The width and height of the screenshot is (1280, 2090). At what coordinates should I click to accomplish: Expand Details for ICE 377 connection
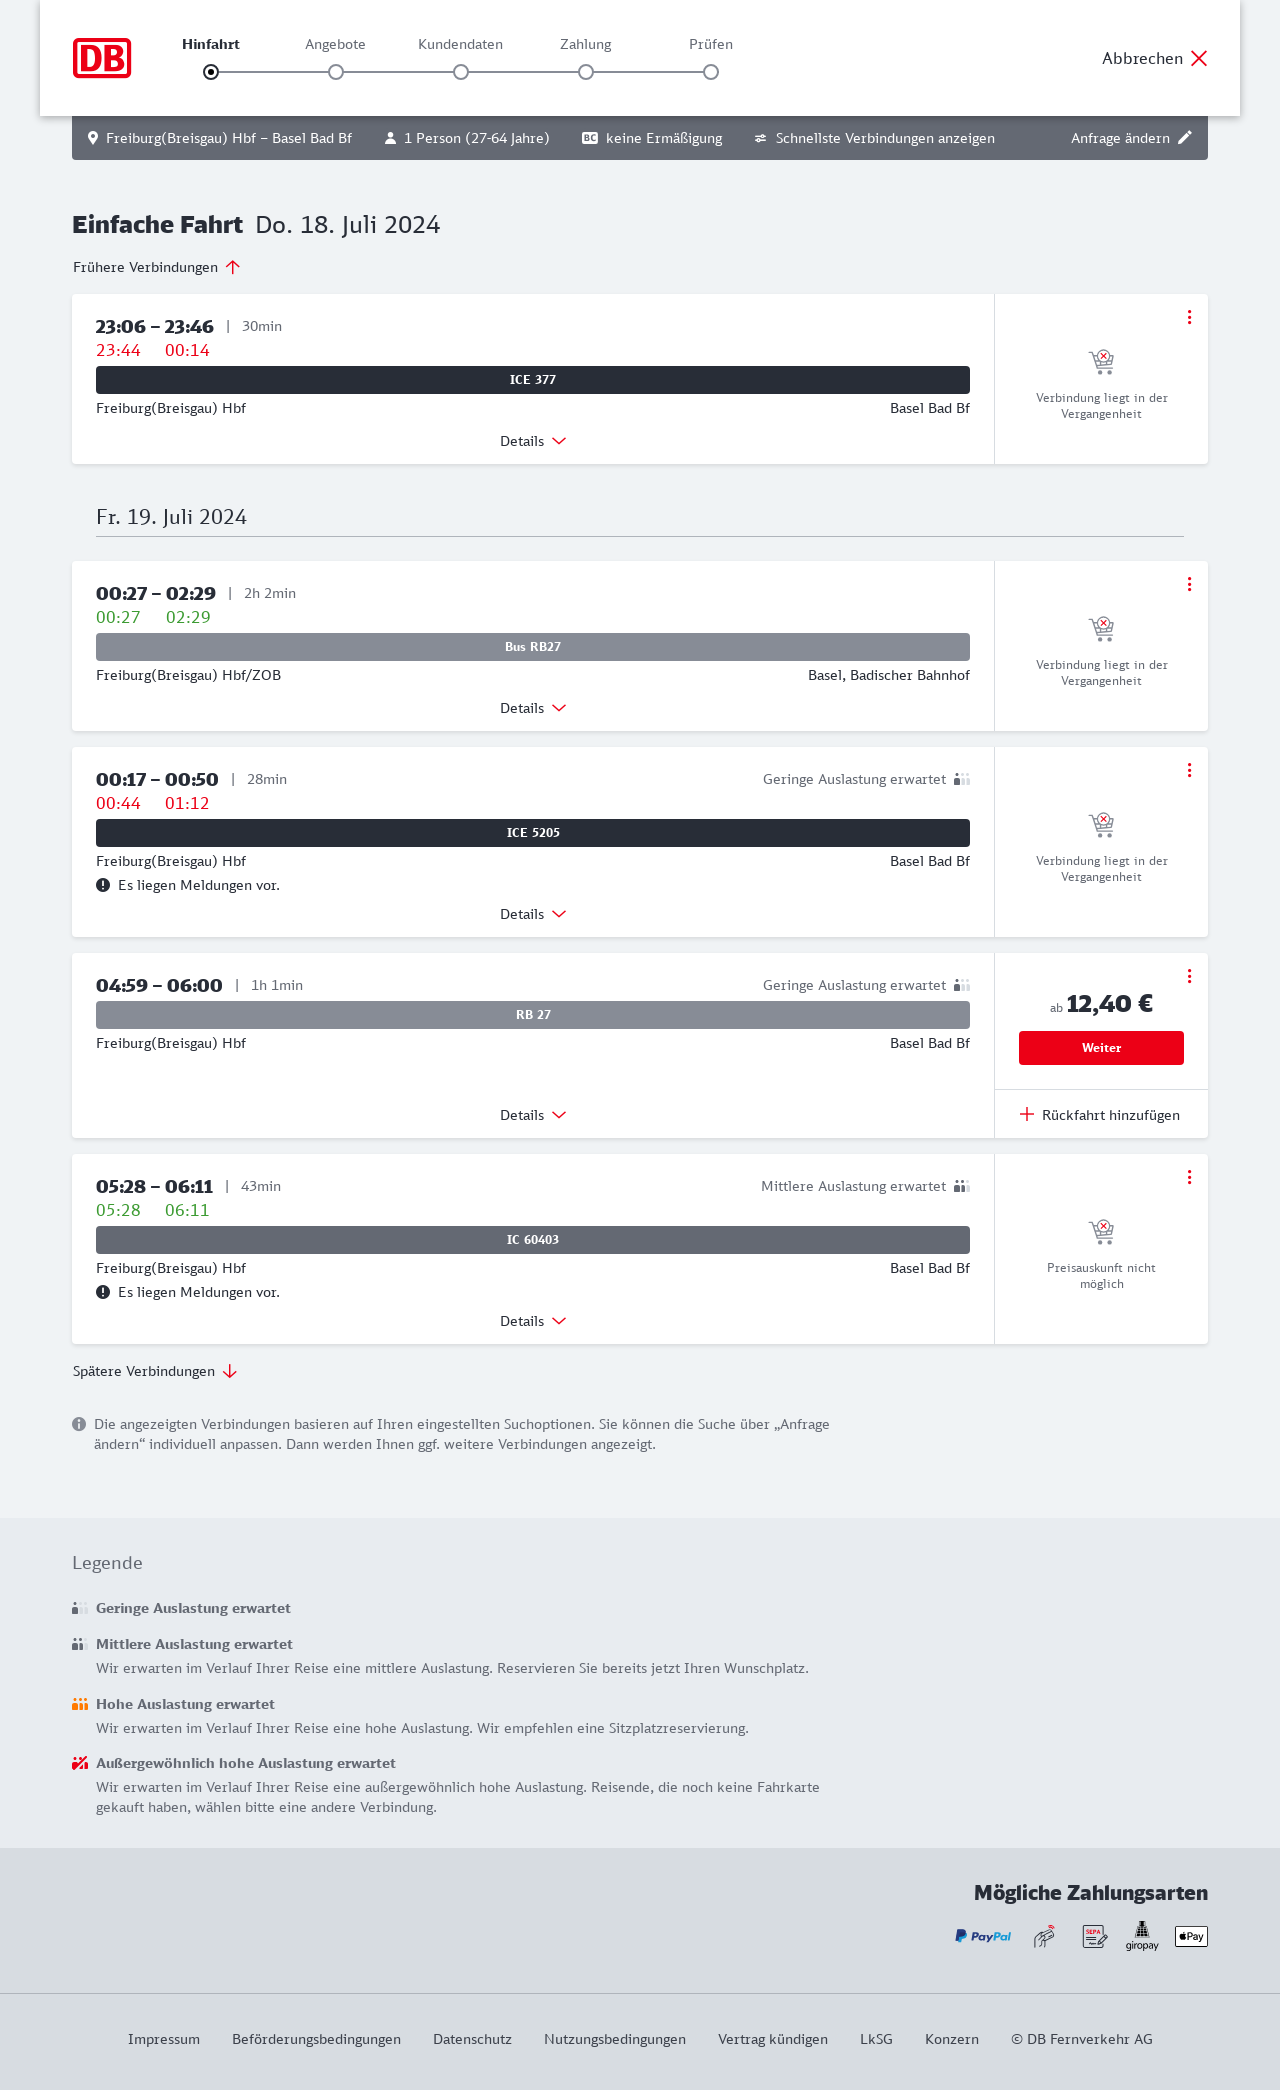533,441
